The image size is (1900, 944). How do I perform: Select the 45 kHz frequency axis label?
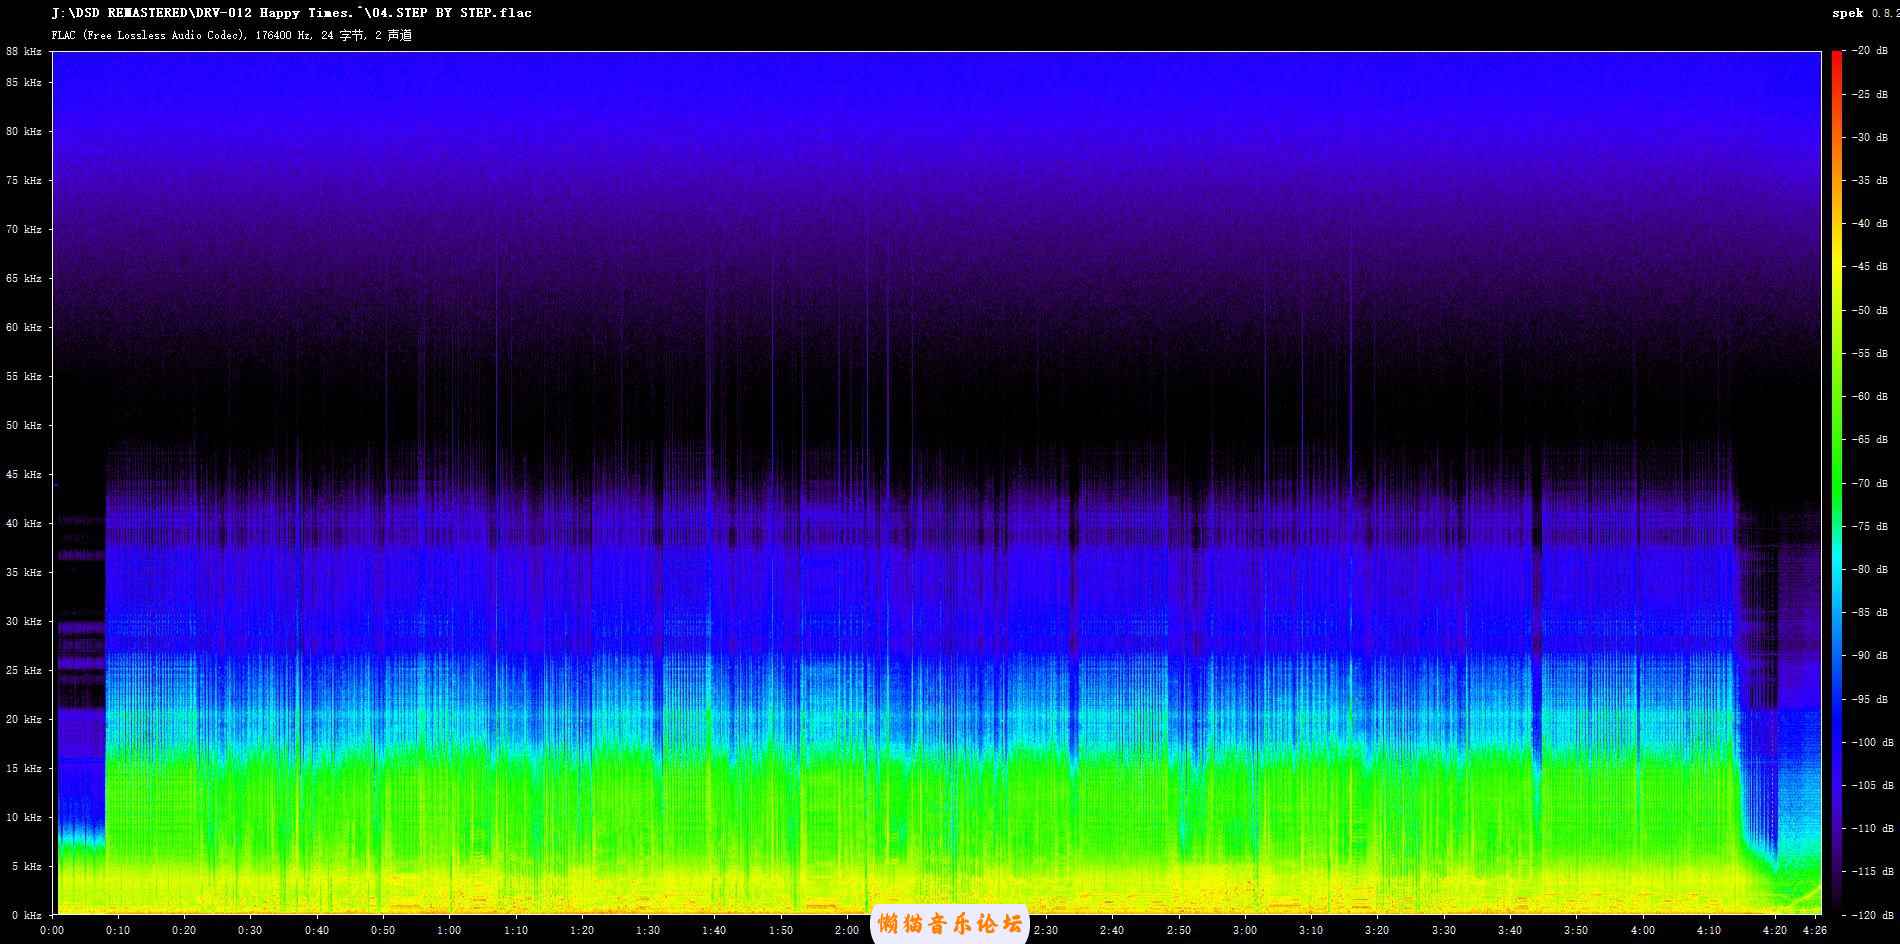coord(24,475)
